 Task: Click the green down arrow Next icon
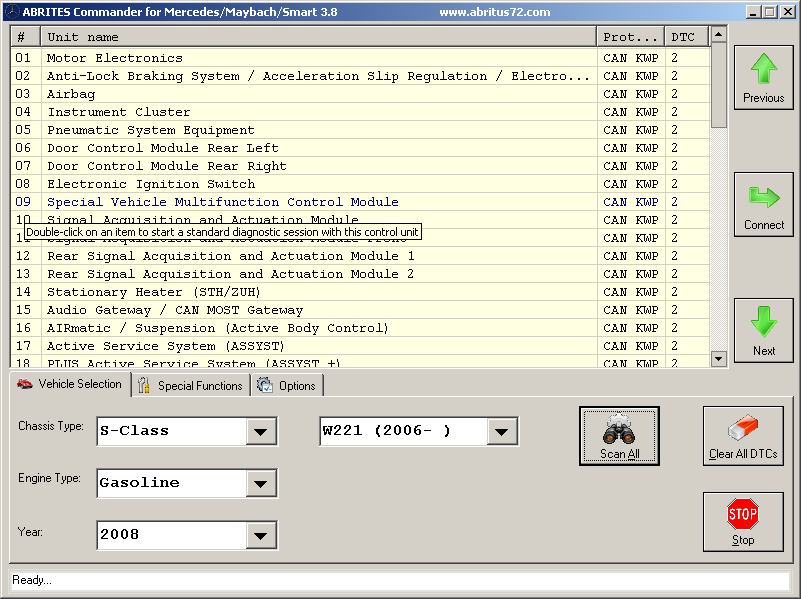tap(764, 322)
